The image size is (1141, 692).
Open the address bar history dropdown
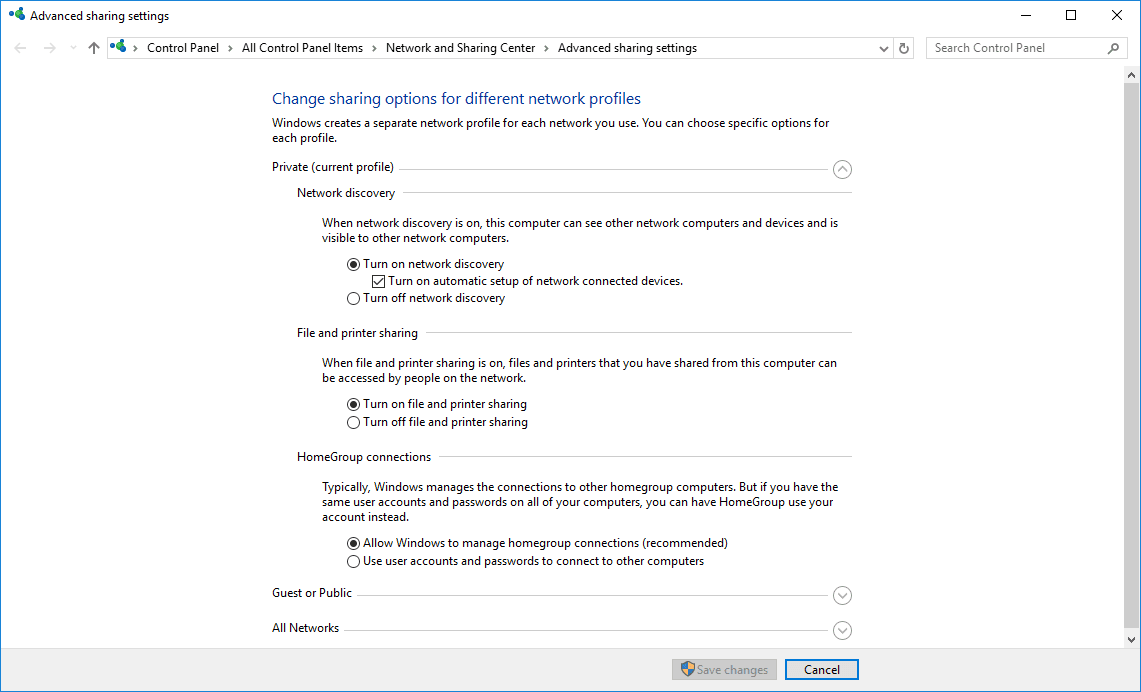point(883,48)
